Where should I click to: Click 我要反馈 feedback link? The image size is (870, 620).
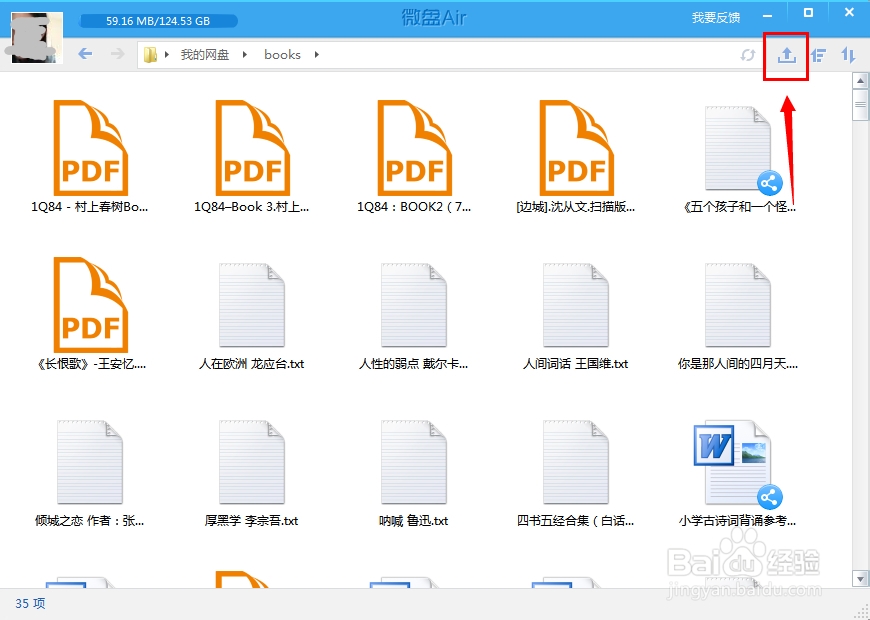point(716,18)
